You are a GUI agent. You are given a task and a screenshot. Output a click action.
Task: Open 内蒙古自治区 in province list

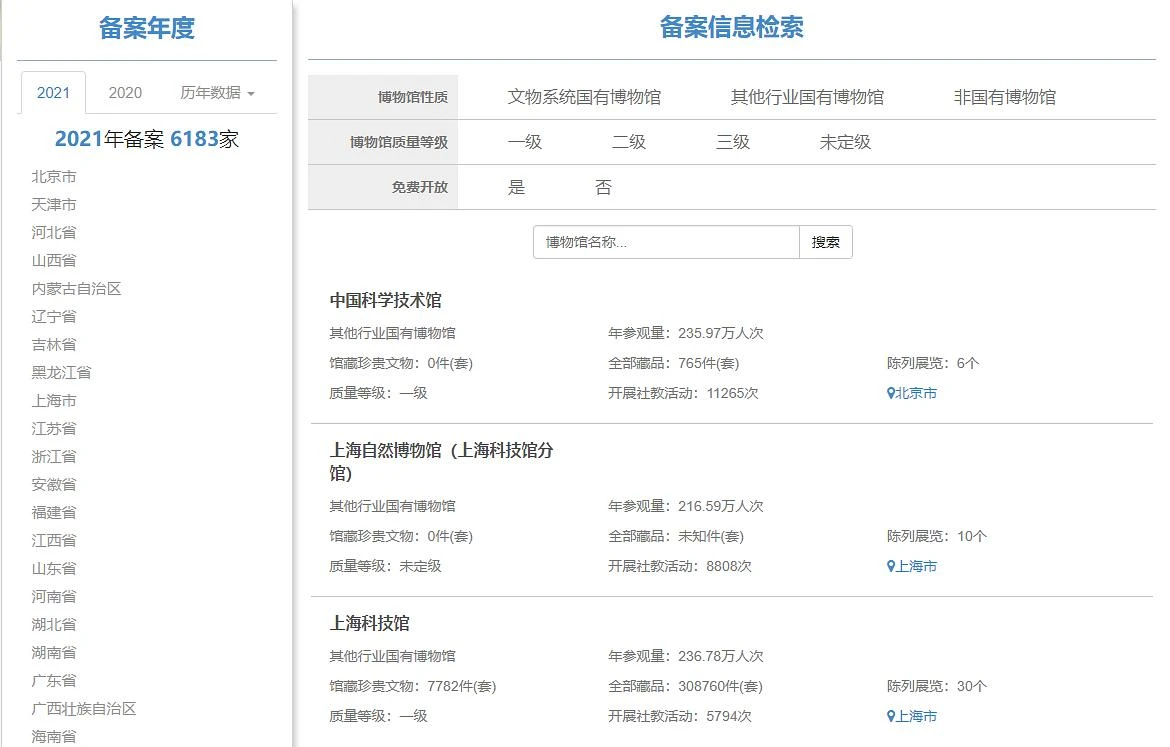pos(76,289)
